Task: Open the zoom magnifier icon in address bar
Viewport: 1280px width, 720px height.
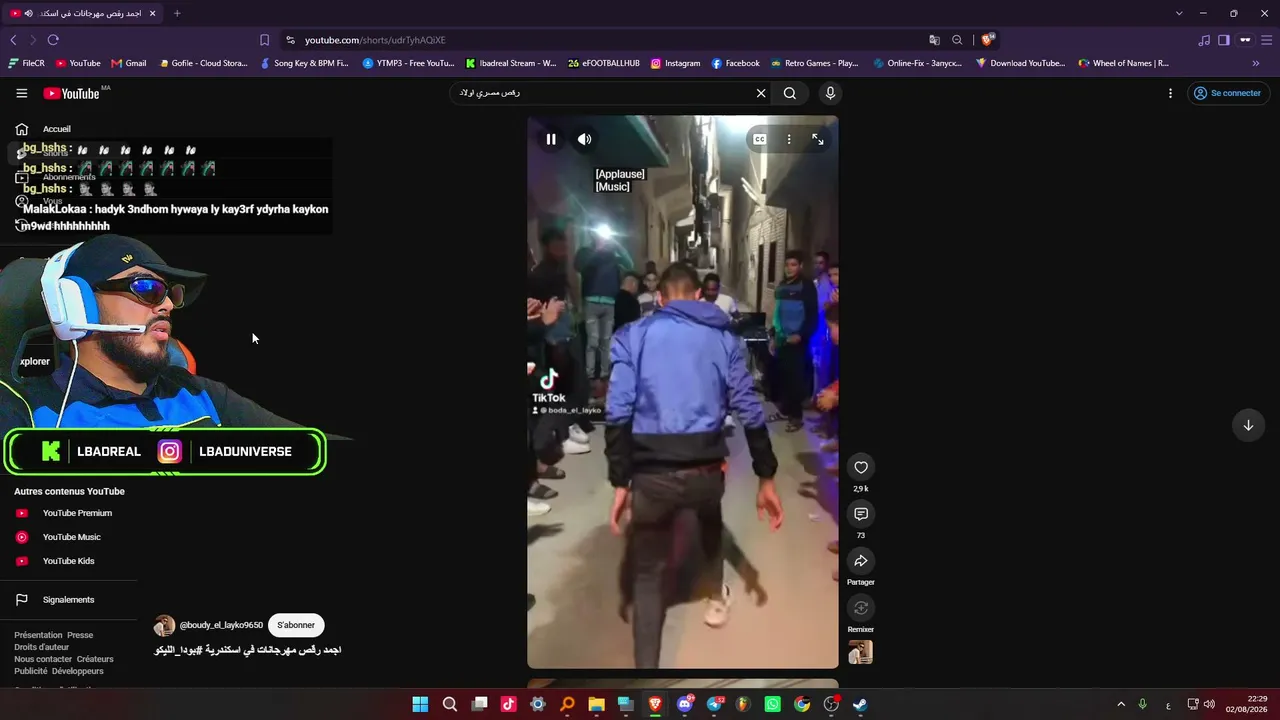Action: (957, 40)
